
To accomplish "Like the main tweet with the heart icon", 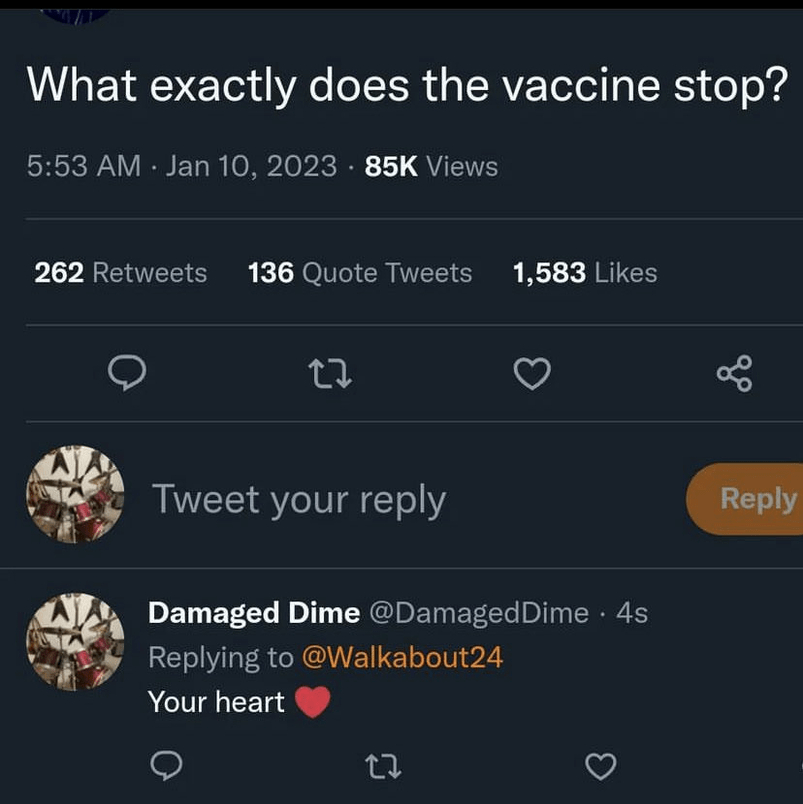I will click(531, 373).
